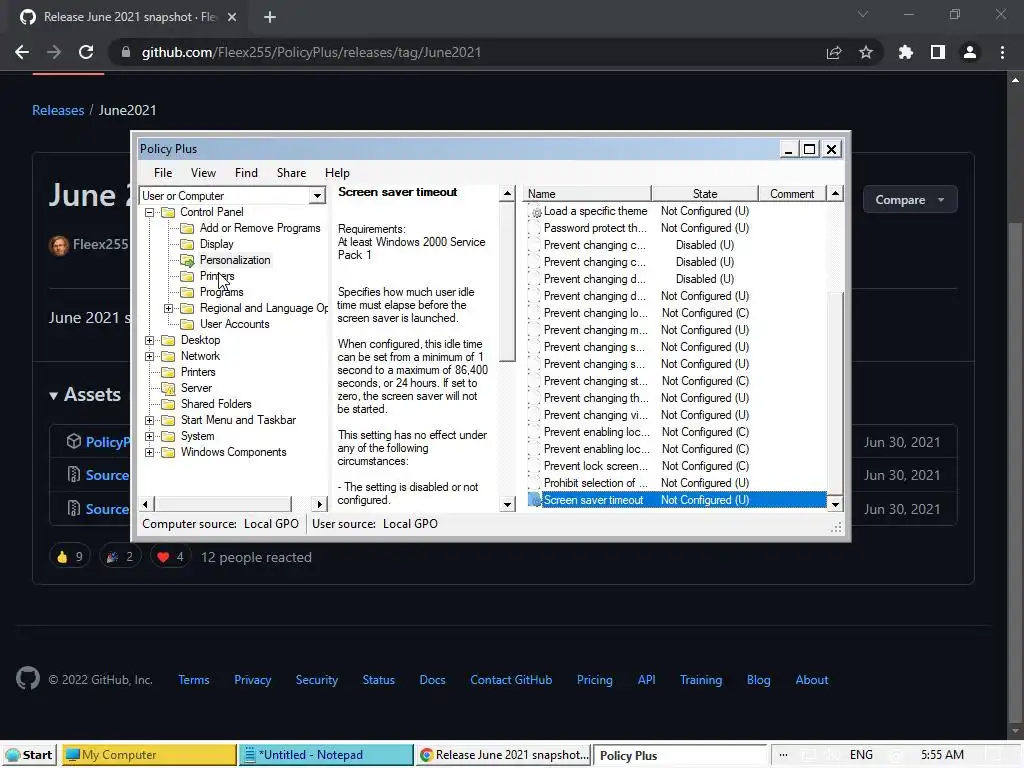
Task: Open the Compare dropdown on GitHub
Action: (910, 200)
